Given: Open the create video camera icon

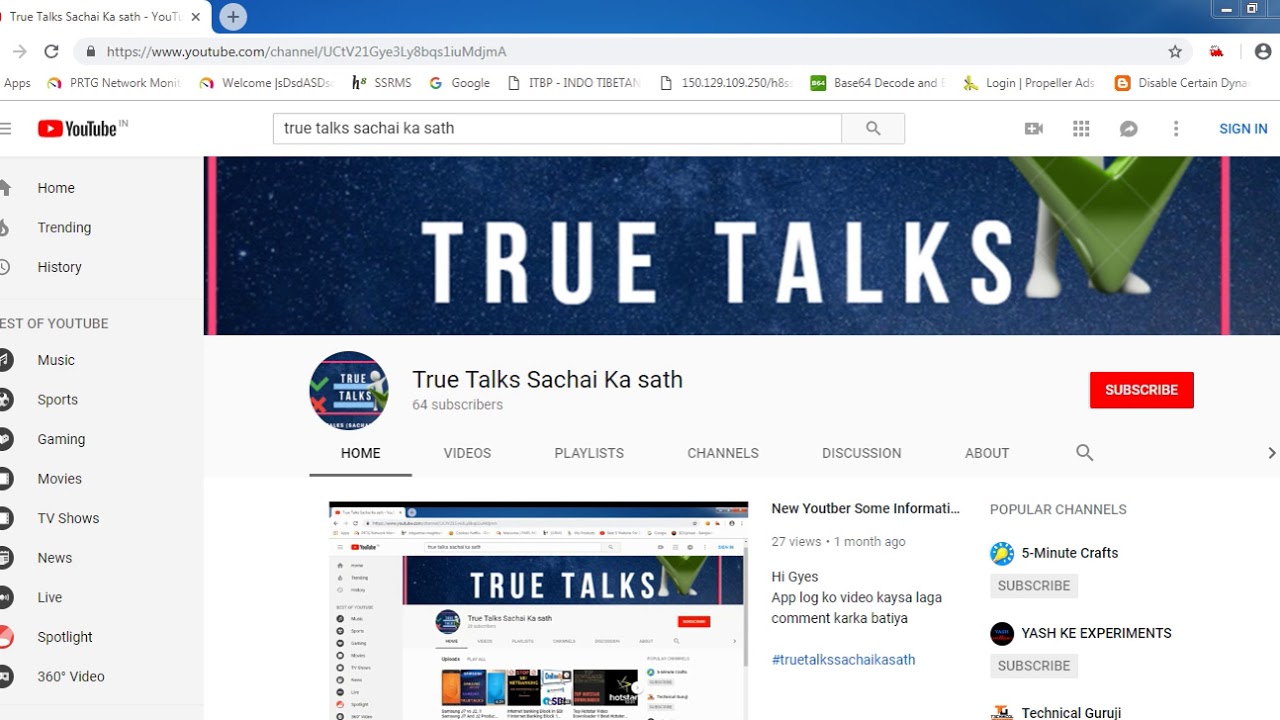Looking at the screenshot, I should point(1034,129).
